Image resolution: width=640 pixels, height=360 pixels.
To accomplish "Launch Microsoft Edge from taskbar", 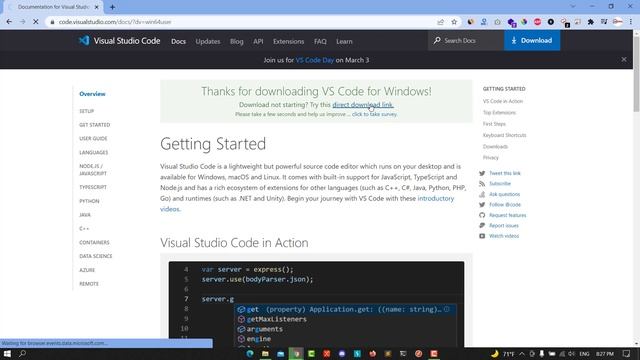I will coord(250,353).
